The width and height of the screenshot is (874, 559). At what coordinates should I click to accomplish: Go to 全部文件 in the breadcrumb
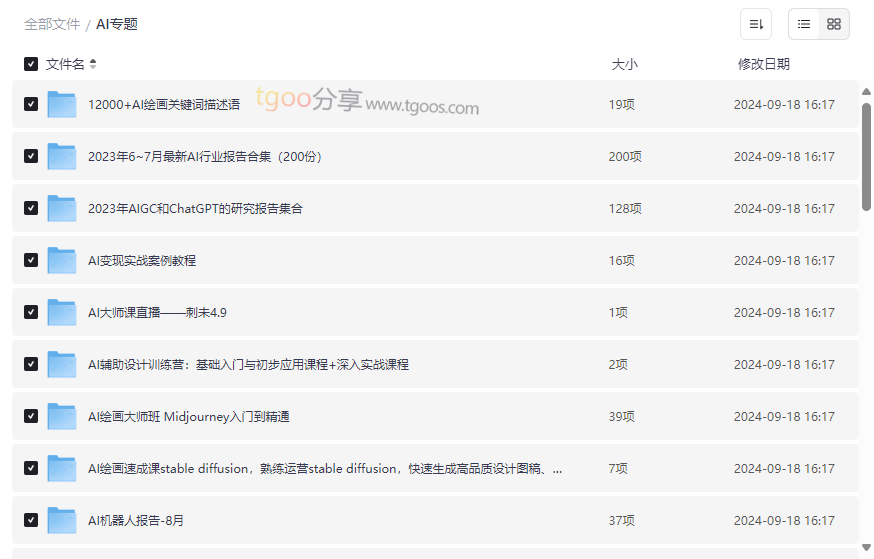pyautogui.click(x=52, y=24)
